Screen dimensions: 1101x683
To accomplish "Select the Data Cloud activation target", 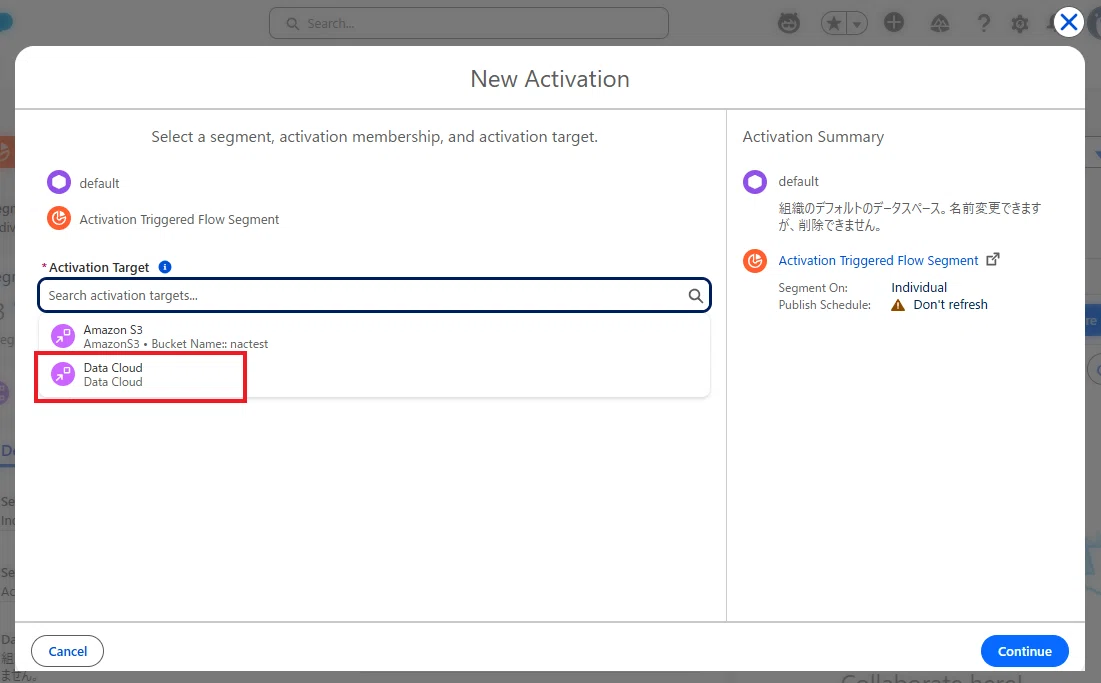I will (x=374, y=374).
